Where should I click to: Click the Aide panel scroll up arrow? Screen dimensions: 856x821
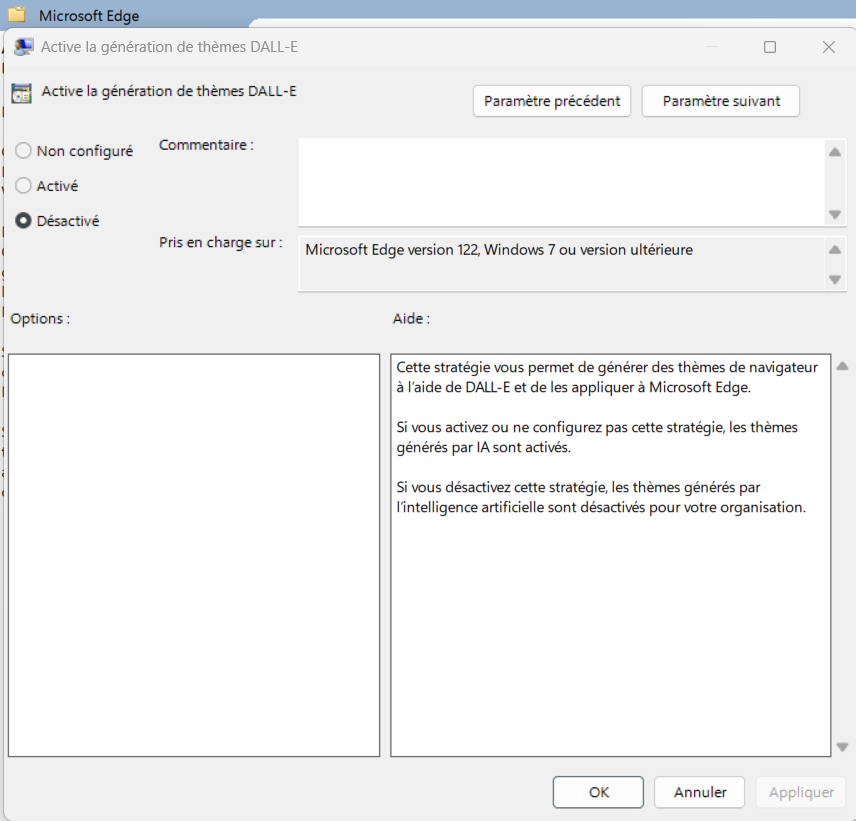842,366
